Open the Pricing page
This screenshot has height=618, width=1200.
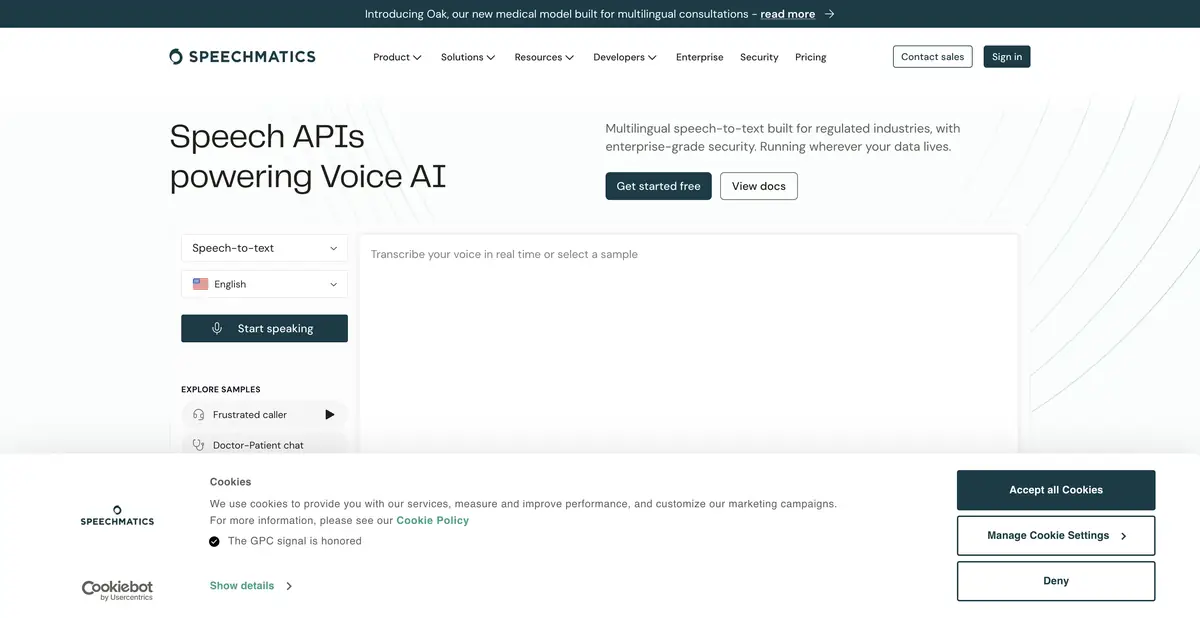(x=811, y=57)
